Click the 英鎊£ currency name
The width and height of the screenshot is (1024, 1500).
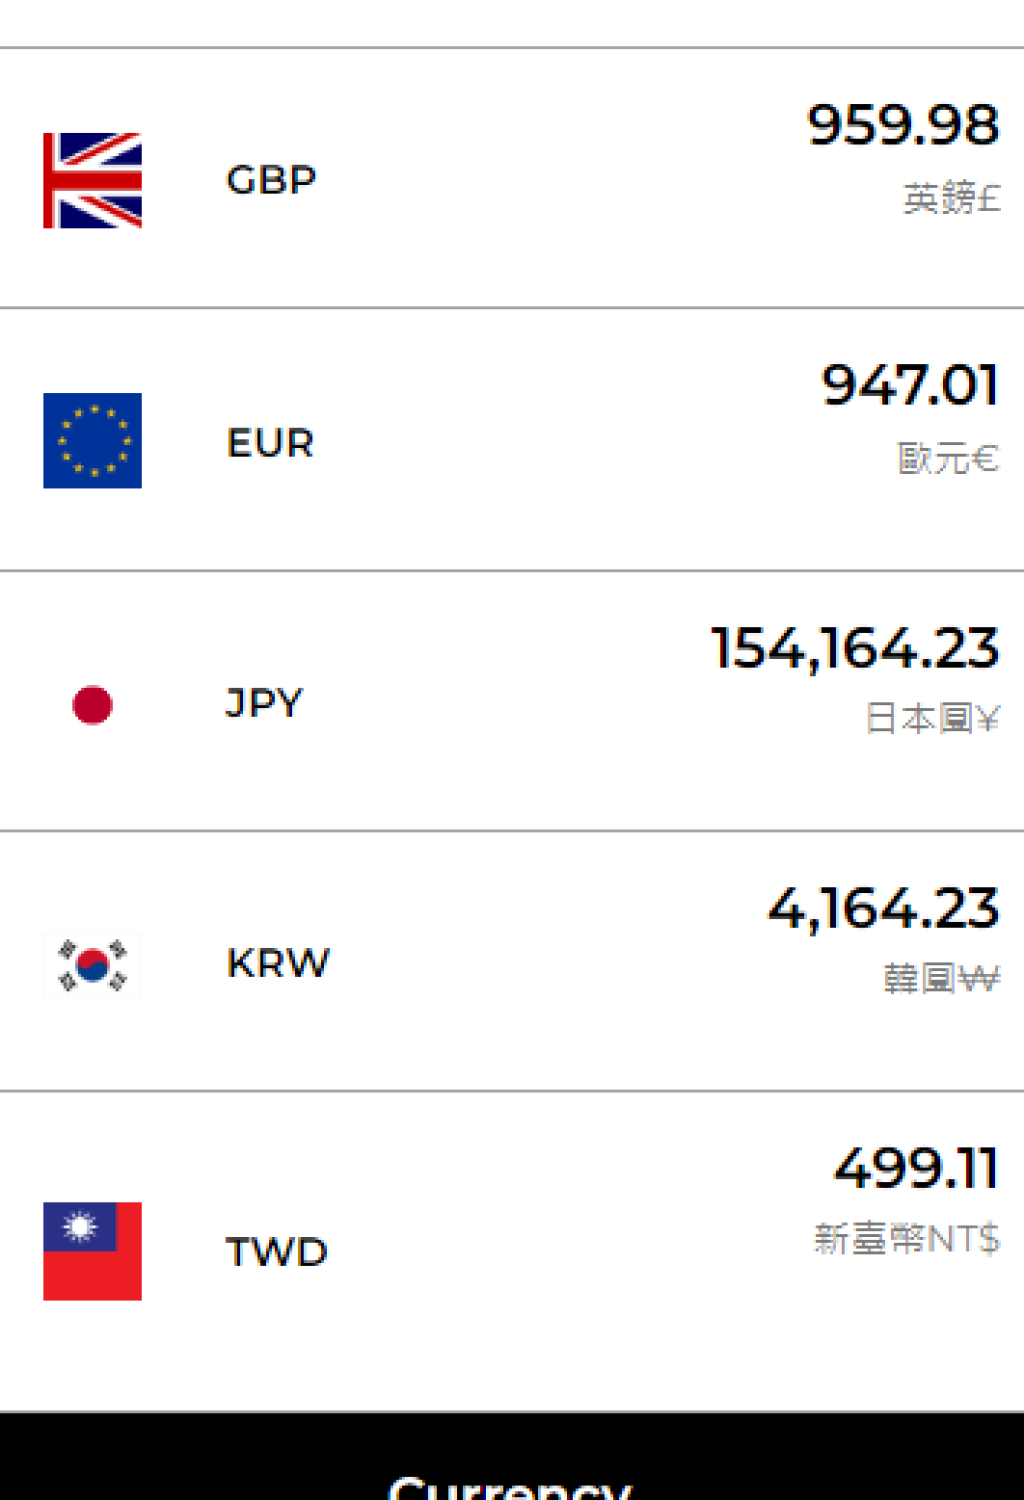(952, 198)
